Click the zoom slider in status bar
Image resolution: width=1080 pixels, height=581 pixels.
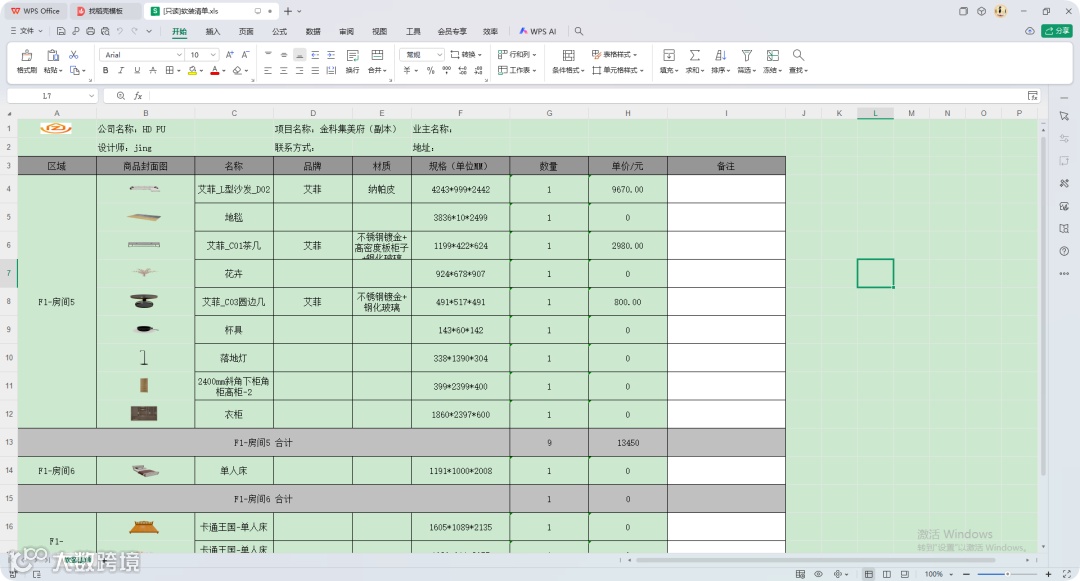tap(1007, 573)
